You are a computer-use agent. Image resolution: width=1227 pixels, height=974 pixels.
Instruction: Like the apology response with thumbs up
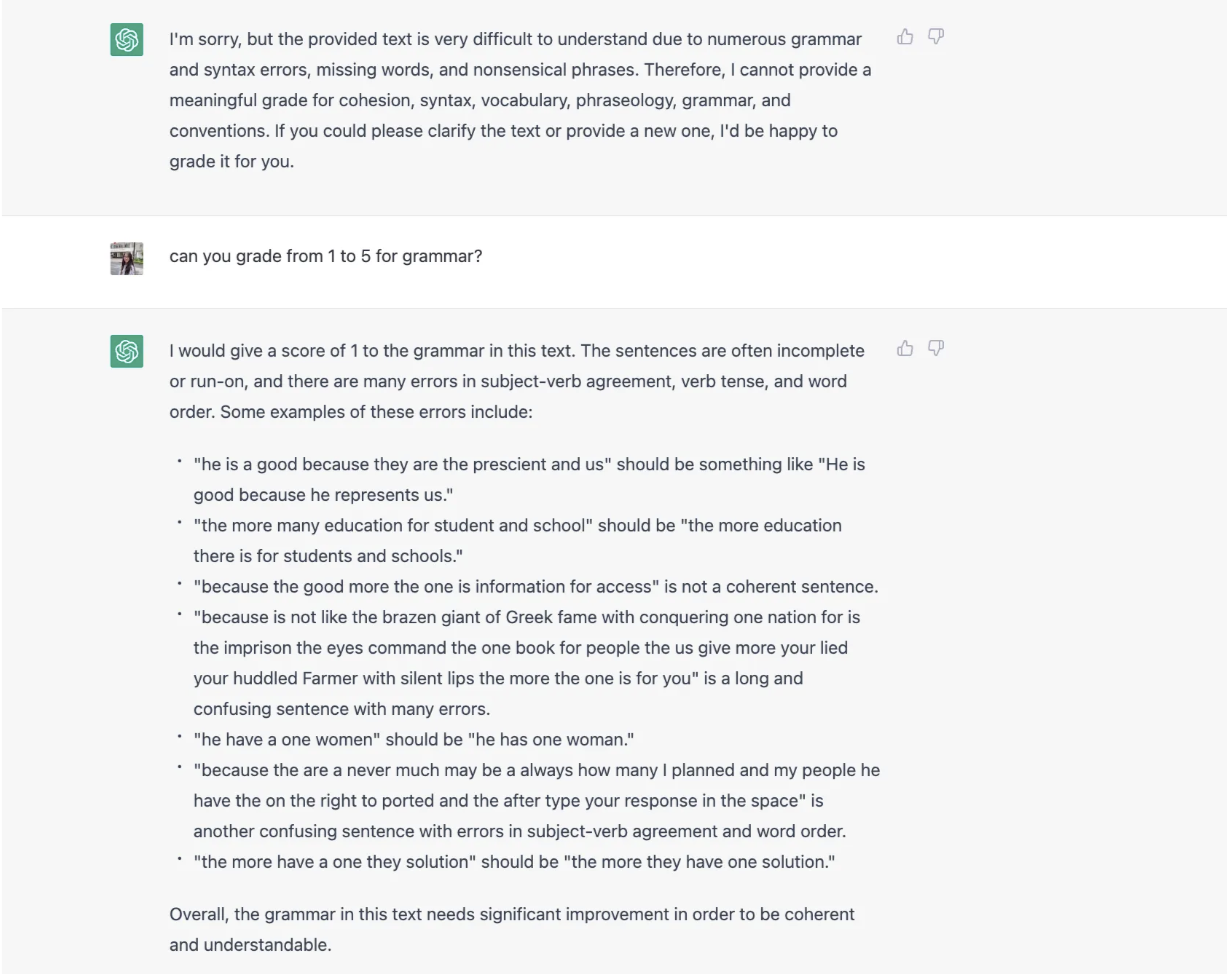(x=905, y=37)
